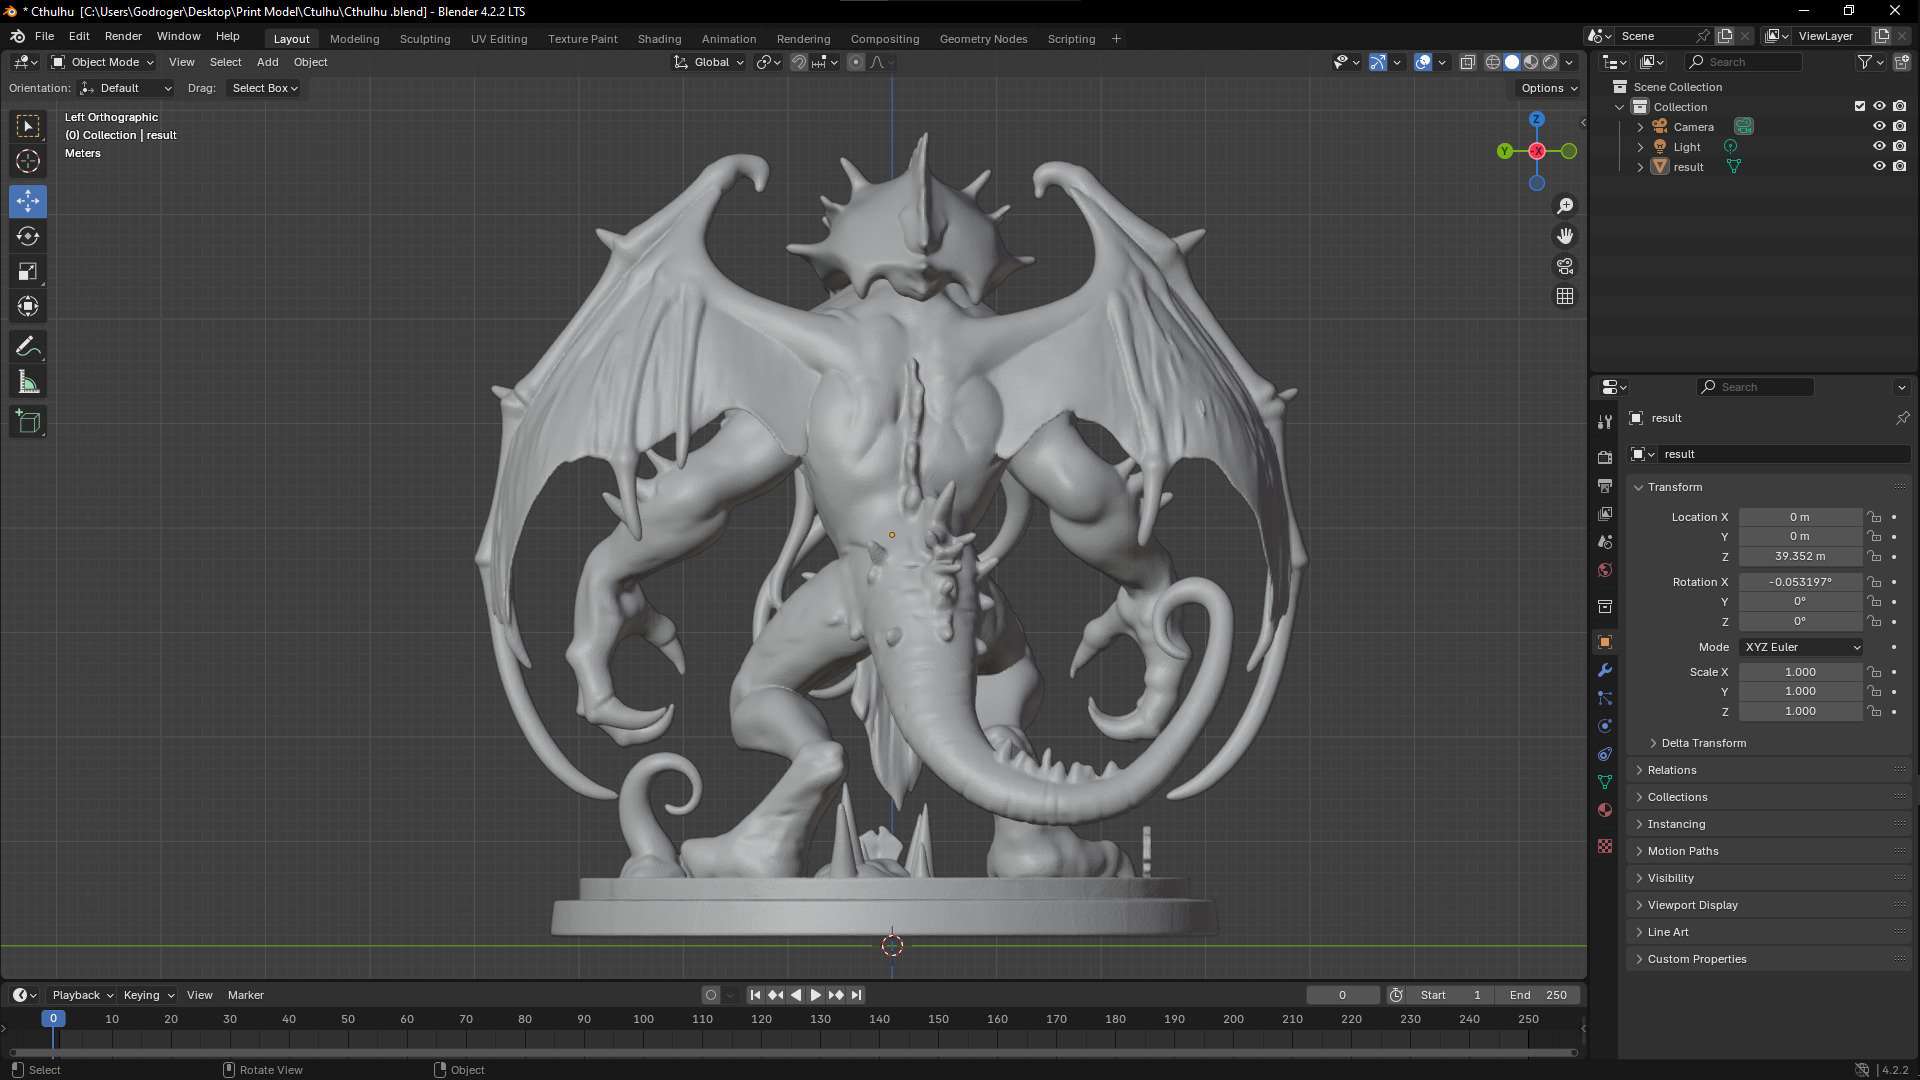Choose the Move tool
This screenshot has height=1080, width=1920.
(x=28, y=201)
